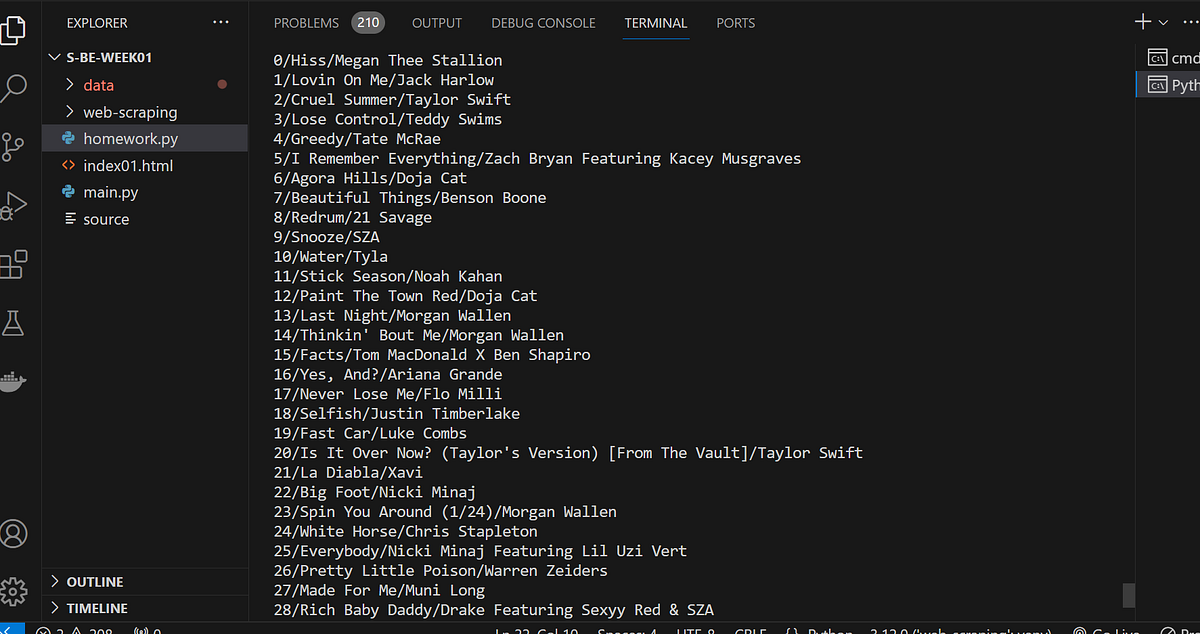The image size is (1200, 634).
Task: Open the DEBUG CONSOLE tab
Action: click(x=543, y=23)
